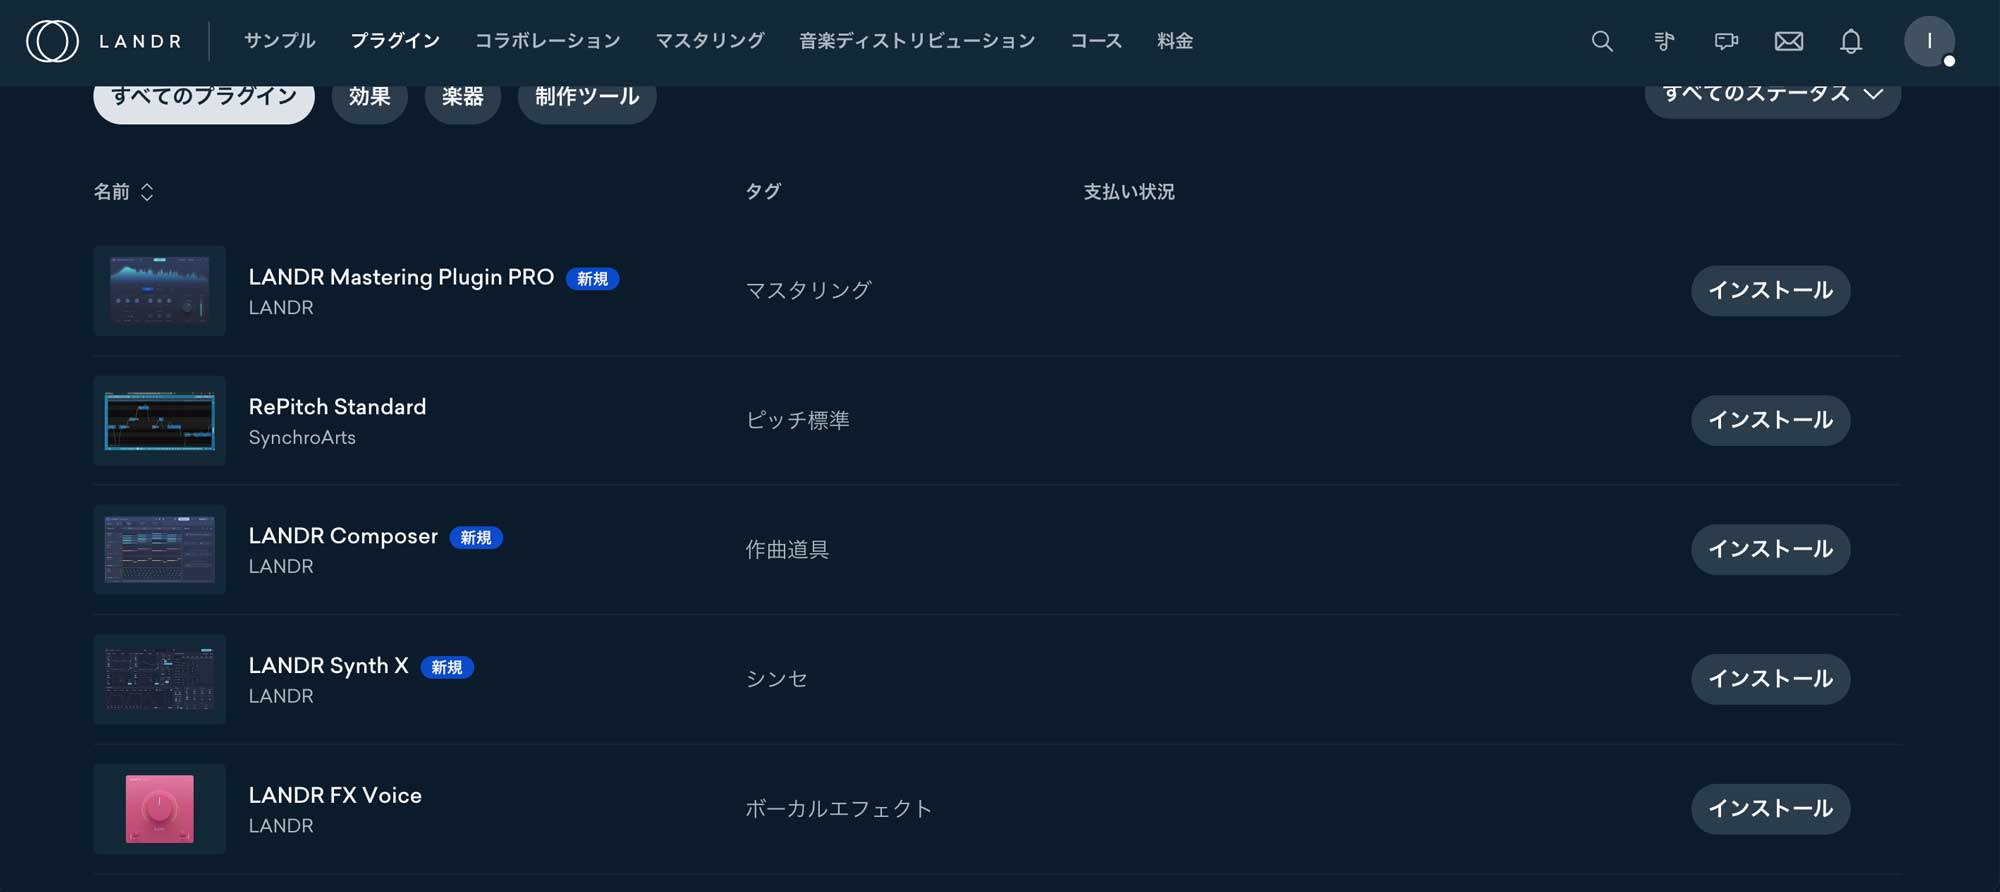This screenshot has width=2000, height=892.
Task: Open the LANDR FX Voice title
Action: point(335,795)
